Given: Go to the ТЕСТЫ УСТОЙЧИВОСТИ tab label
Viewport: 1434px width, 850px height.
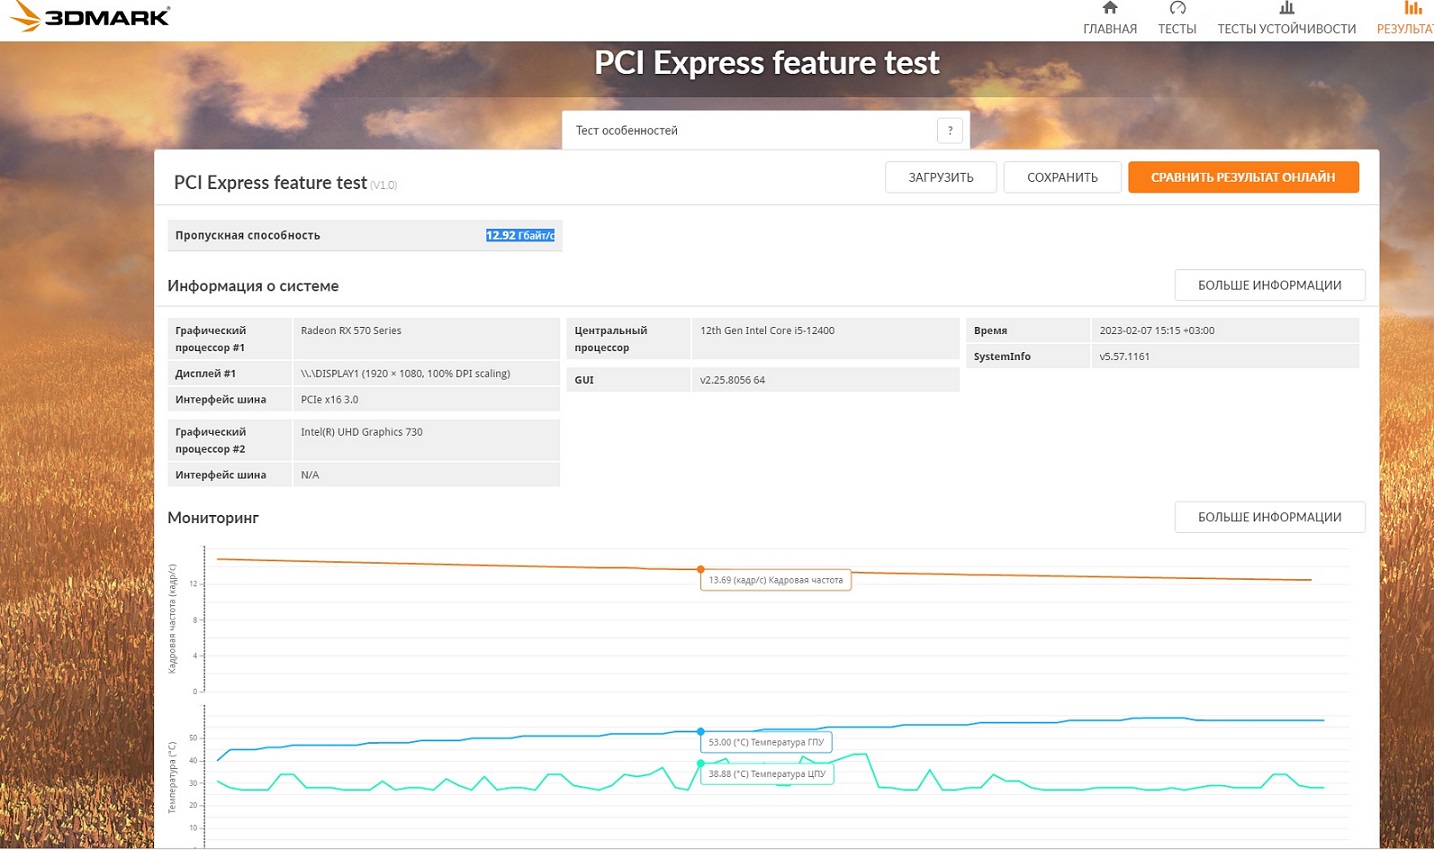Looking at the screenshot, I should [1286, 29].
